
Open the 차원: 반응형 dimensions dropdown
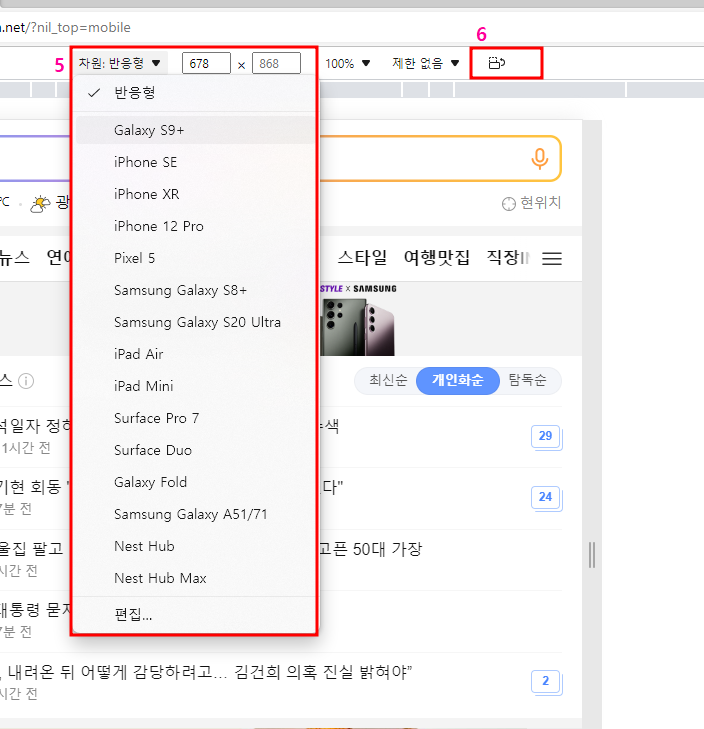click(120, 63)
